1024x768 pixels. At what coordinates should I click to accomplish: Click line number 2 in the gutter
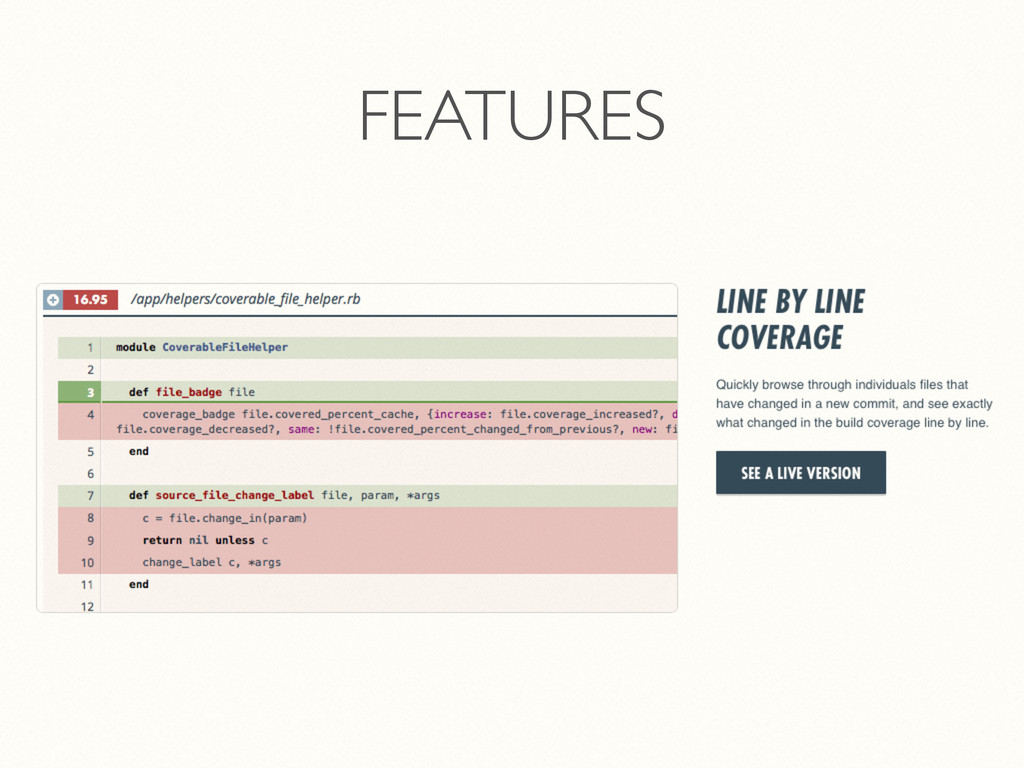click(x=90, y=370)
